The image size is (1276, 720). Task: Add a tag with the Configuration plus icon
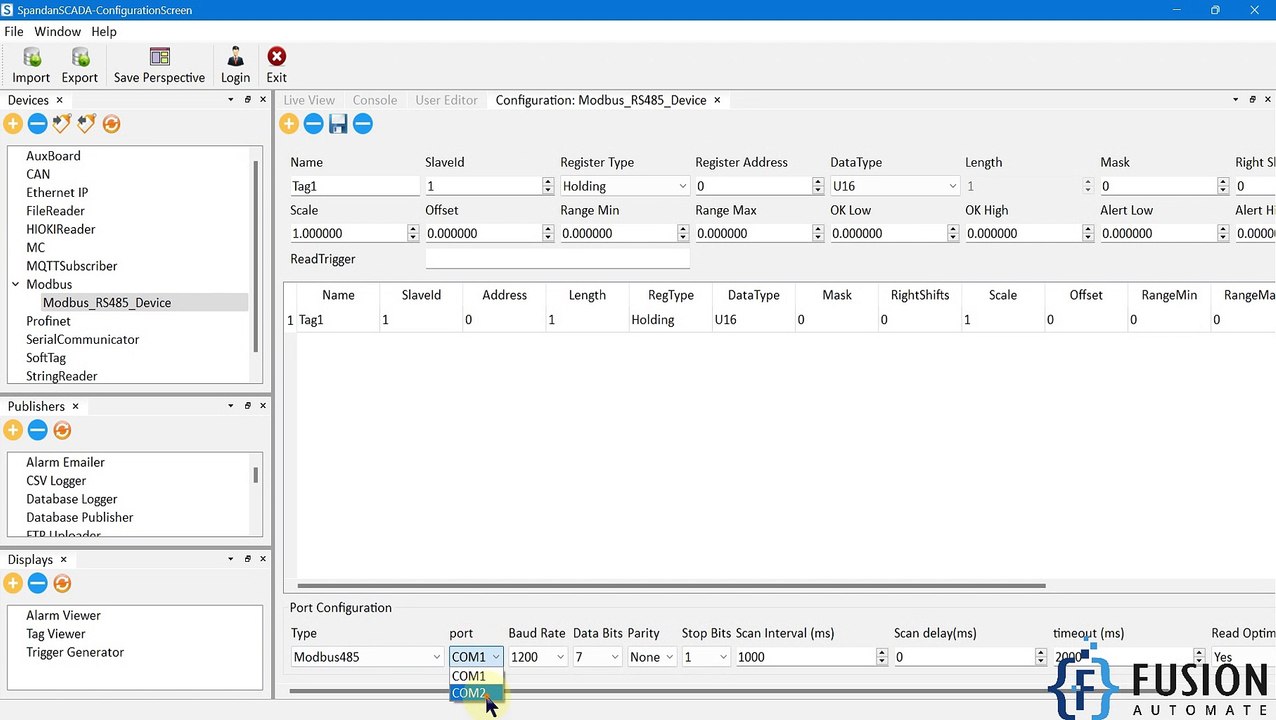(x=289, y=124)
